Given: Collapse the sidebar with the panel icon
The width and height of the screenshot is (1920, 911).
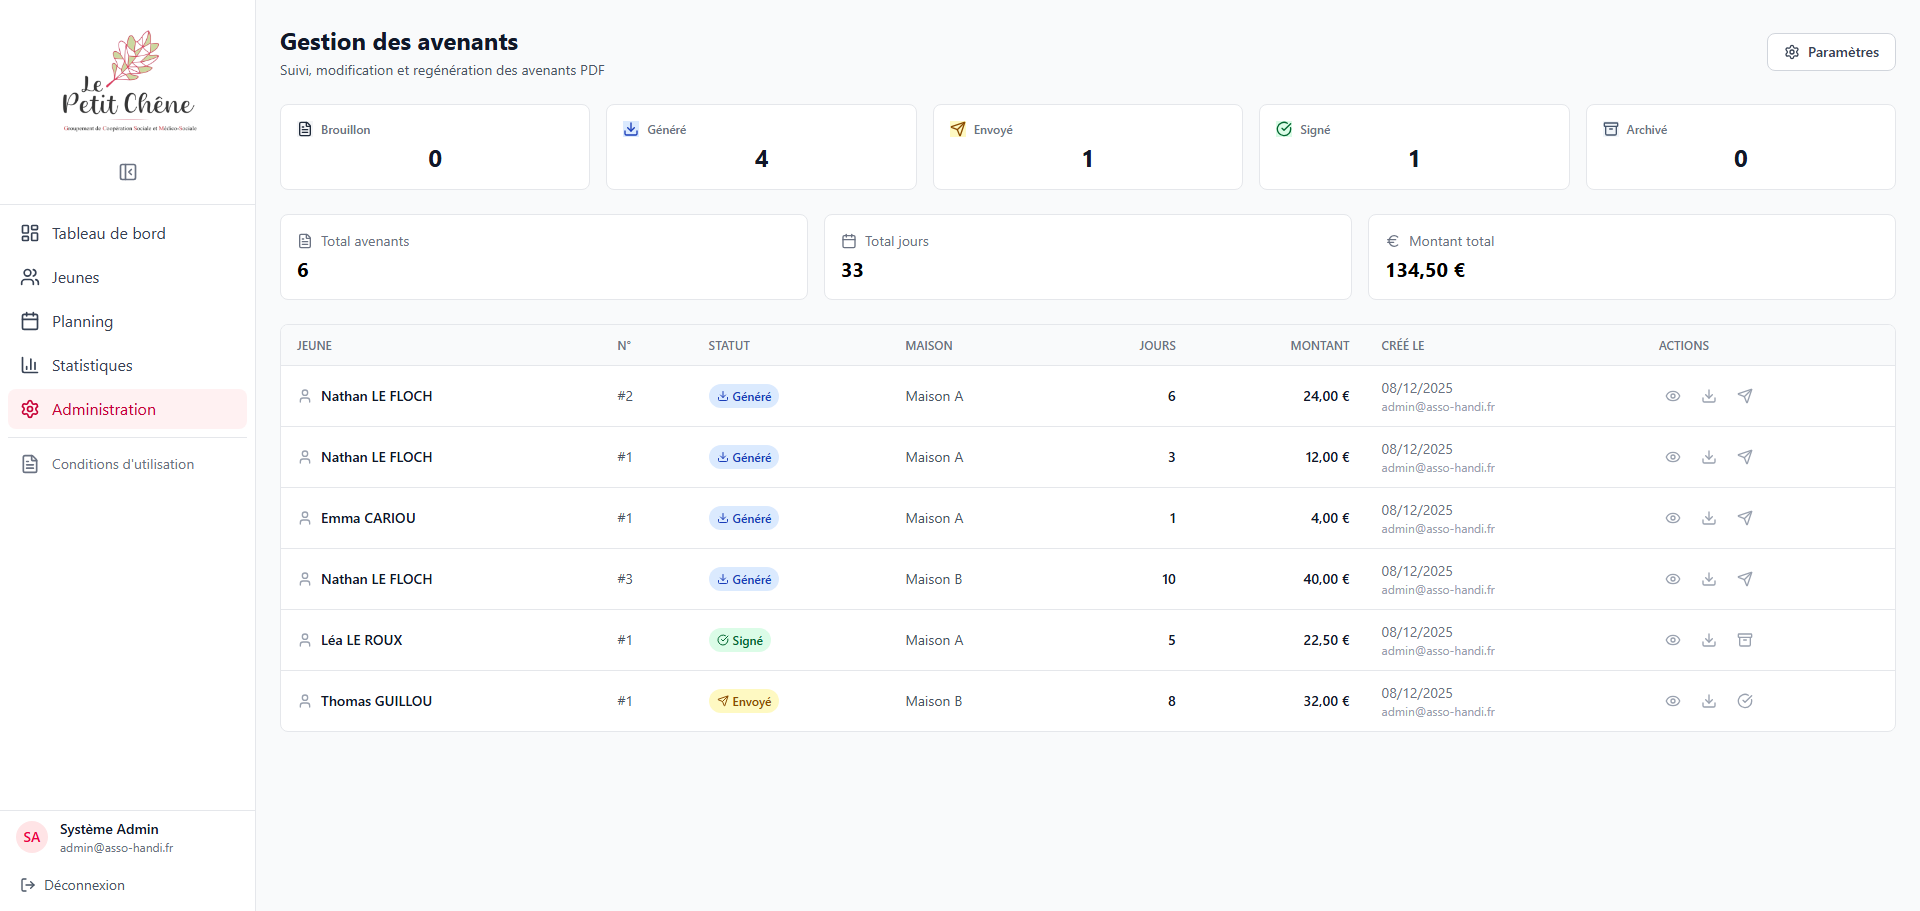Looking at the screenshot, I should click(x=128, y=172).
